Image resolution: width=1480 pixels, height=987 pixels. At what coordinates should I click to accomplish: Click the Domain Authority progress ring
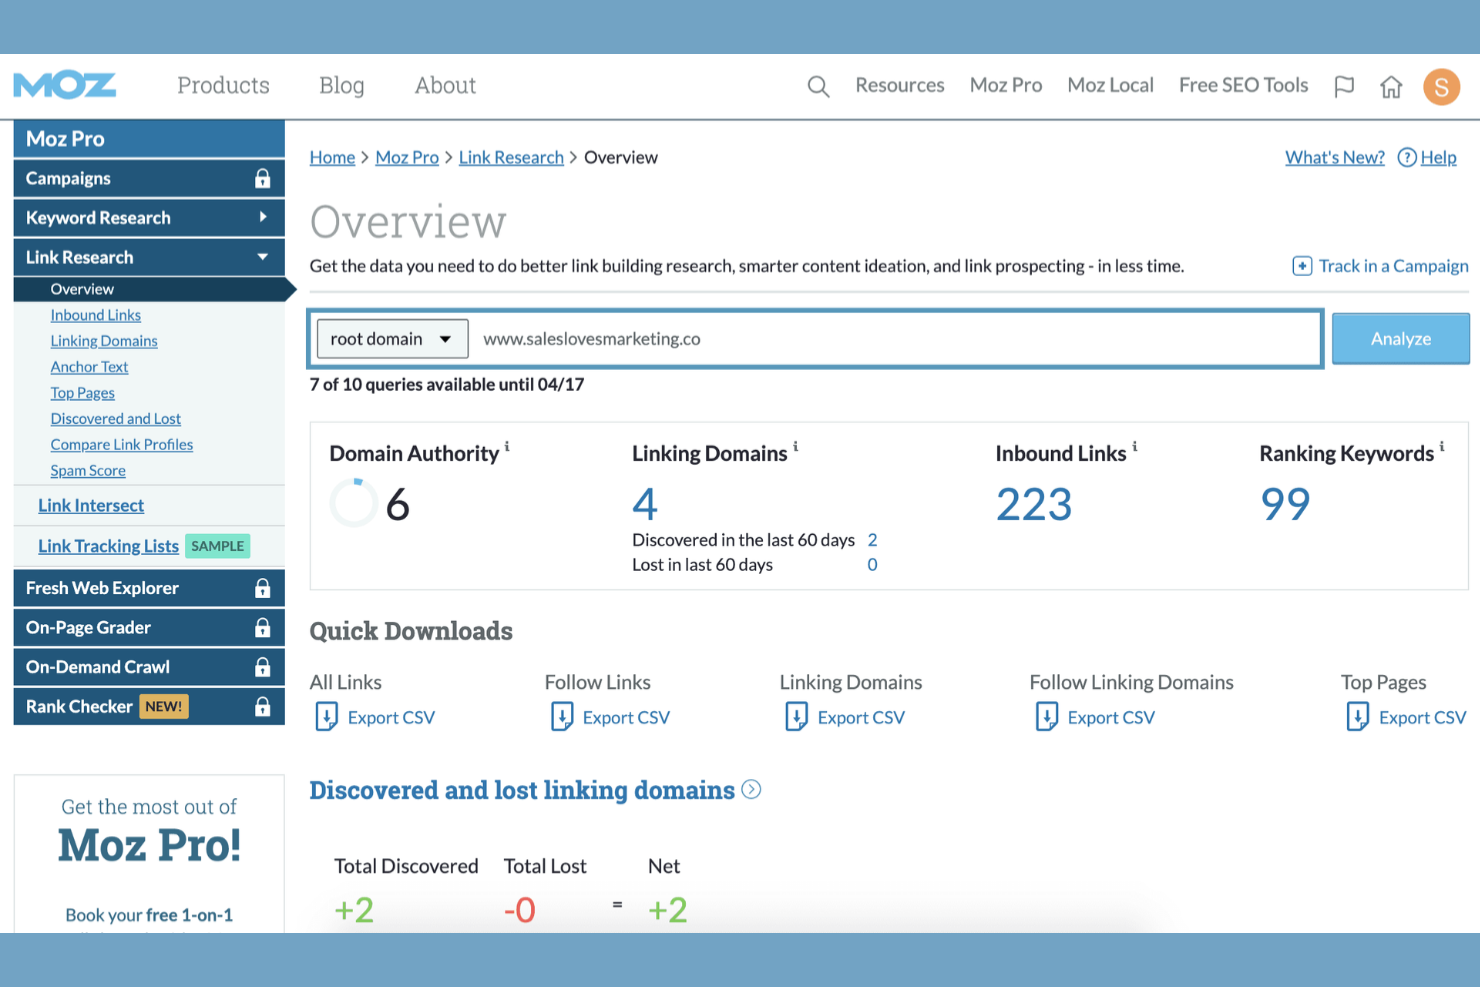pyautogui.click(x=353, y=503)
